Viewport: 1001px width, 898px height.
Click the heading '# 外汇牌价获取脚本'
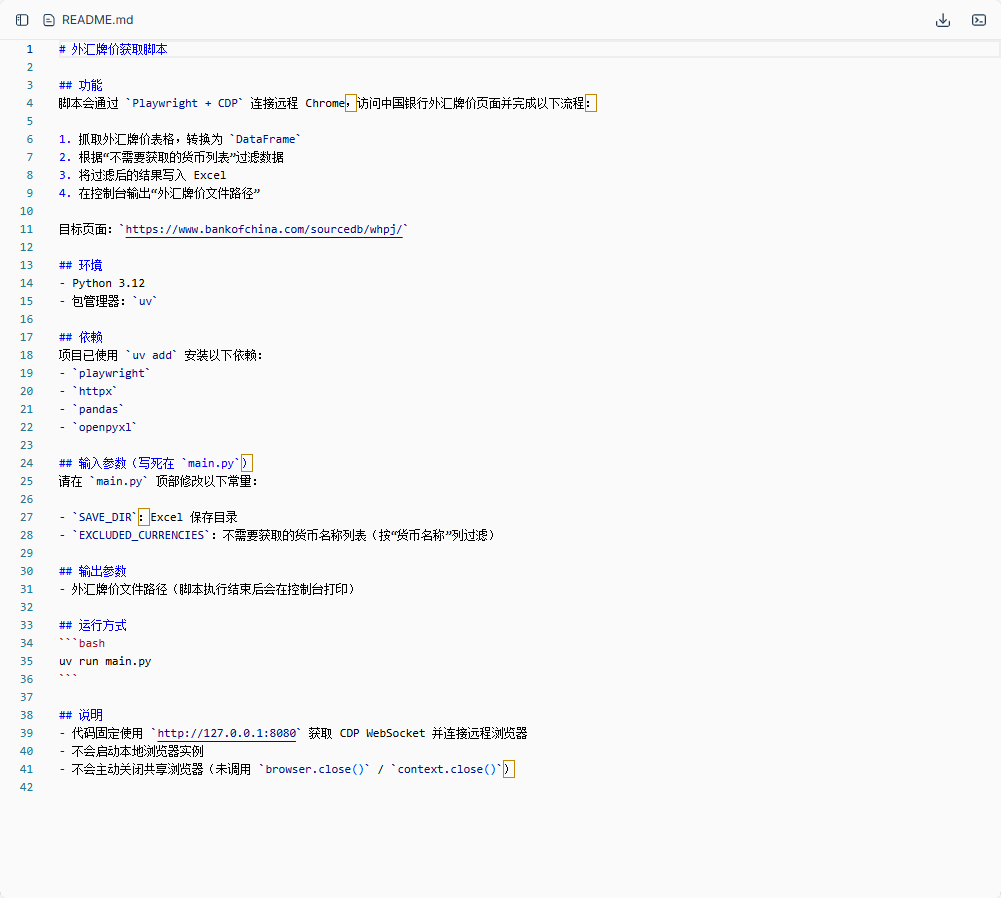pyautogui.click(x=113, y=49)
